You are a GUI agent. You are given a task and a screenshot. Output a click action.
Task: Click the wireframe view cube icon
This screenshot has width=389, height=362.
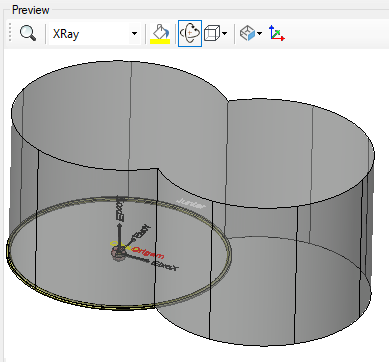[x=212, y=33]
